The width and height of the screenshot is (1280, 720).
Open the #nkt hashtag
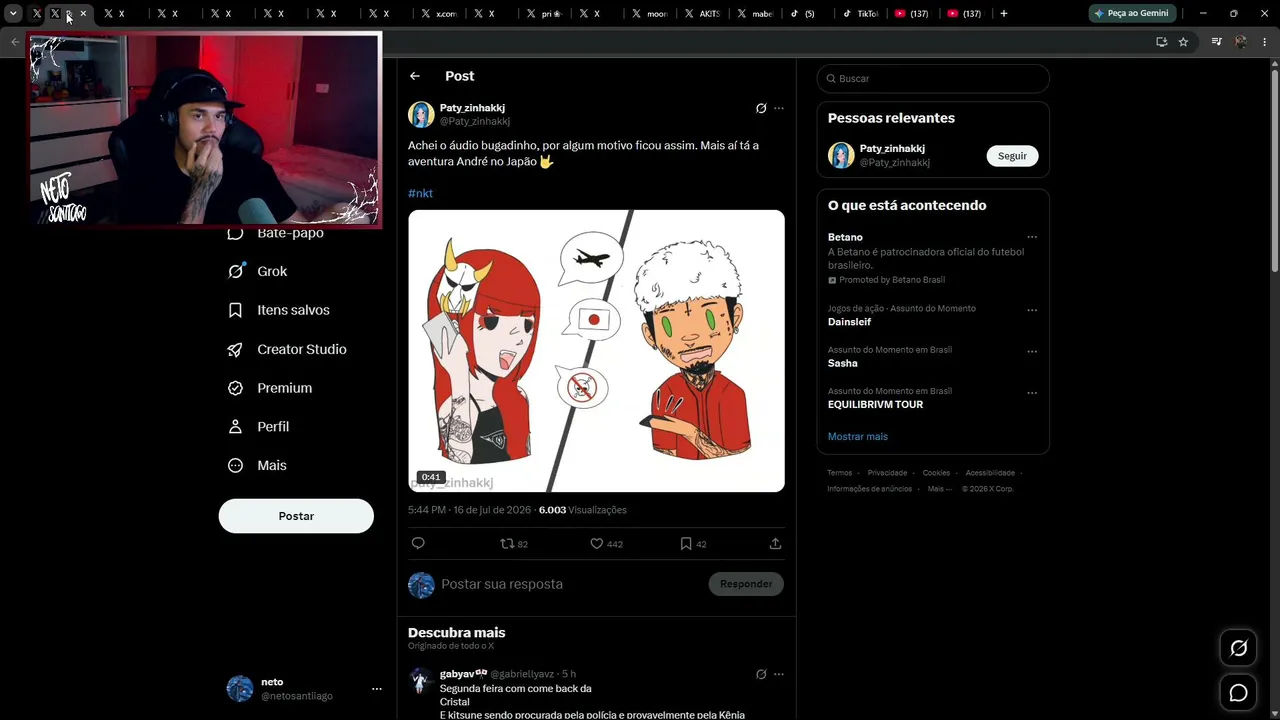point(420,193)
